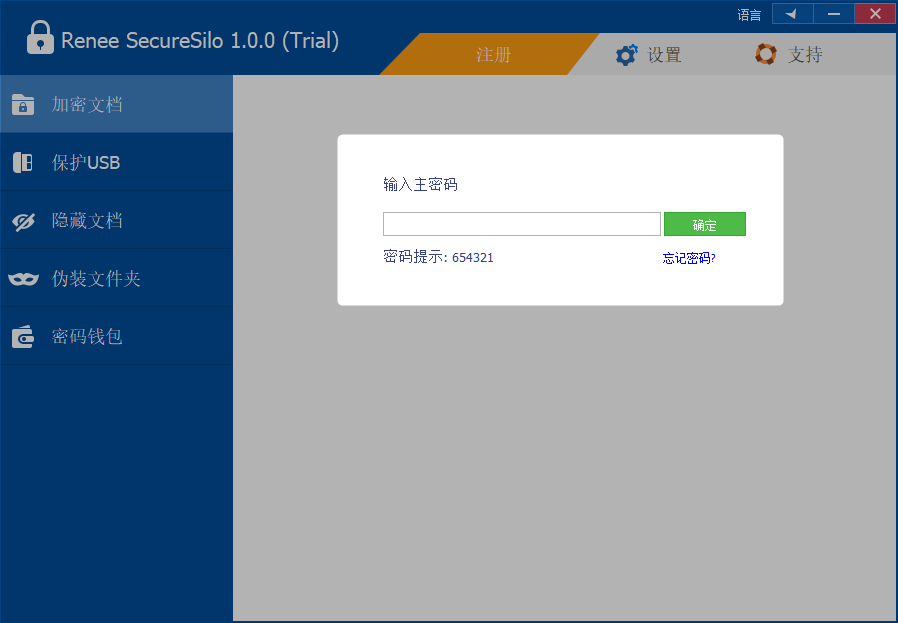Switch to the 设置 tab label
The image size is (898, 623).
click(664, 55)
